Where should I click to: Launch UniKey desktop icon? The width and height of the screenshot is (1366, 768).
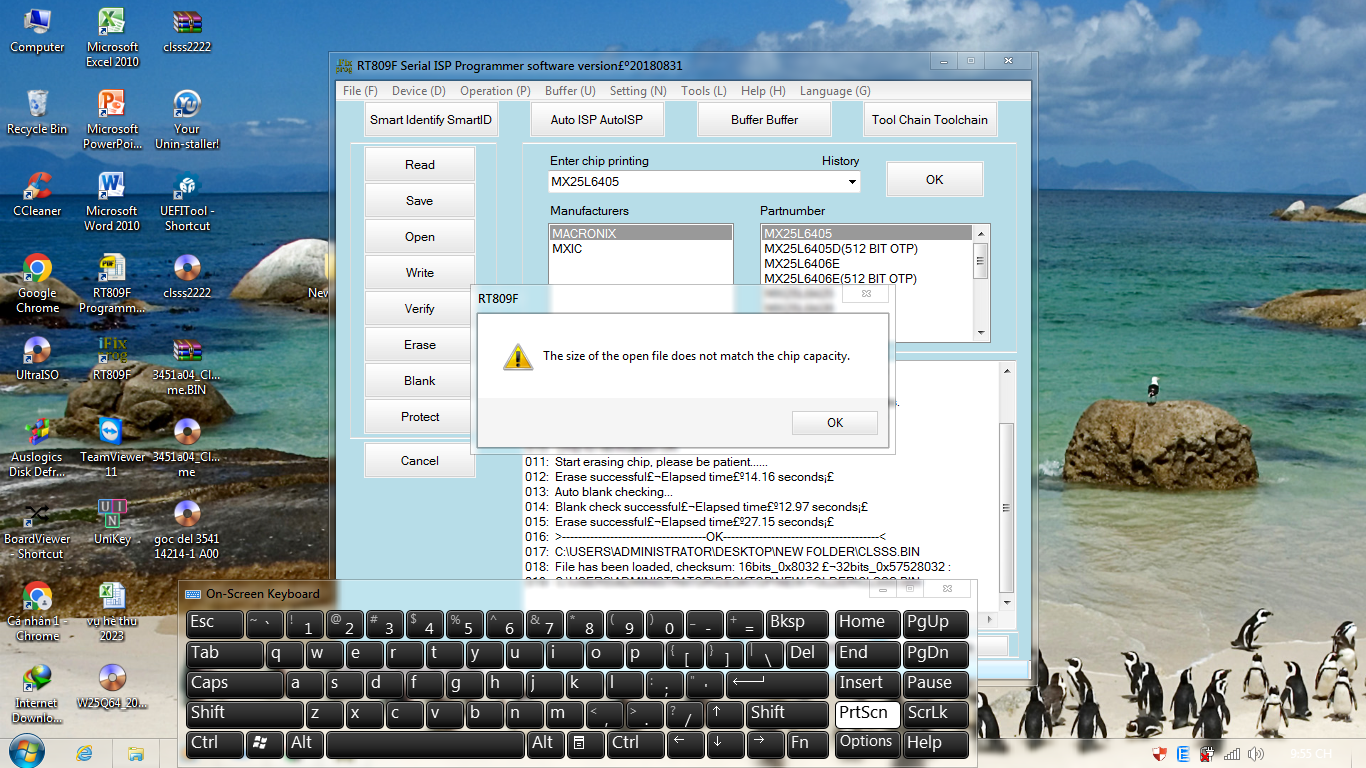click(112, 522)
